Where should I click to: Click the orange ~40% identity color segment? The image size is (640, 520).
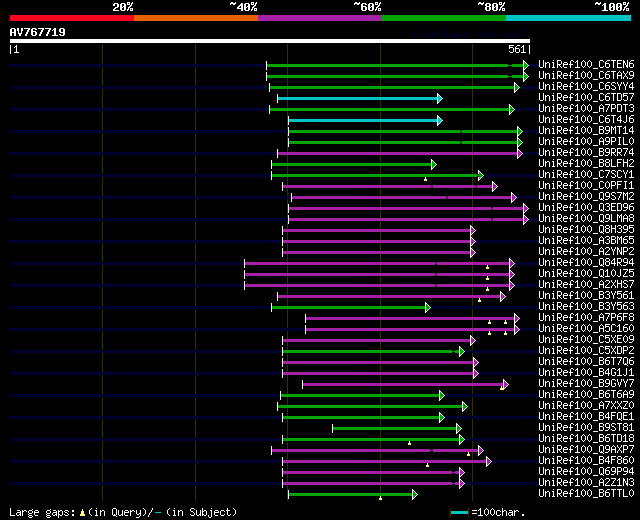196,18
